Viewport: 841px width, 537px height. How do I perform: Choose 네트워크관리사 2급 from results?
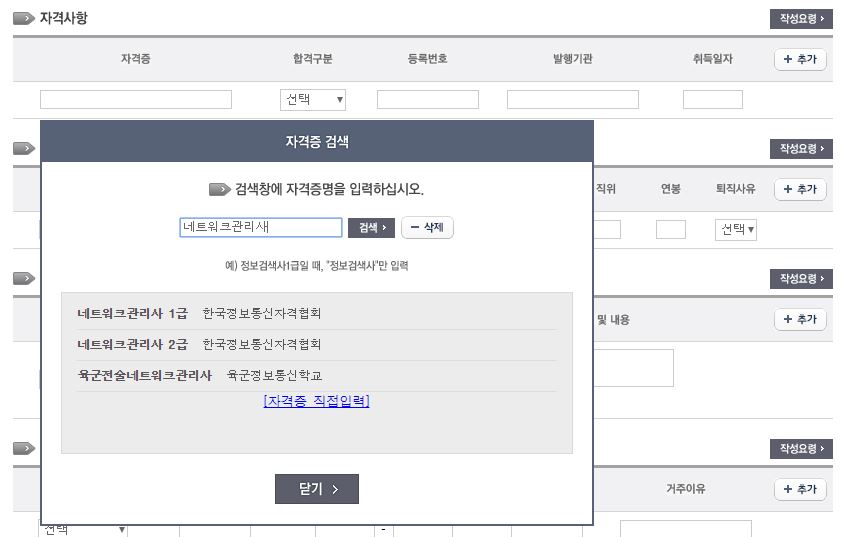pos(132,345)
